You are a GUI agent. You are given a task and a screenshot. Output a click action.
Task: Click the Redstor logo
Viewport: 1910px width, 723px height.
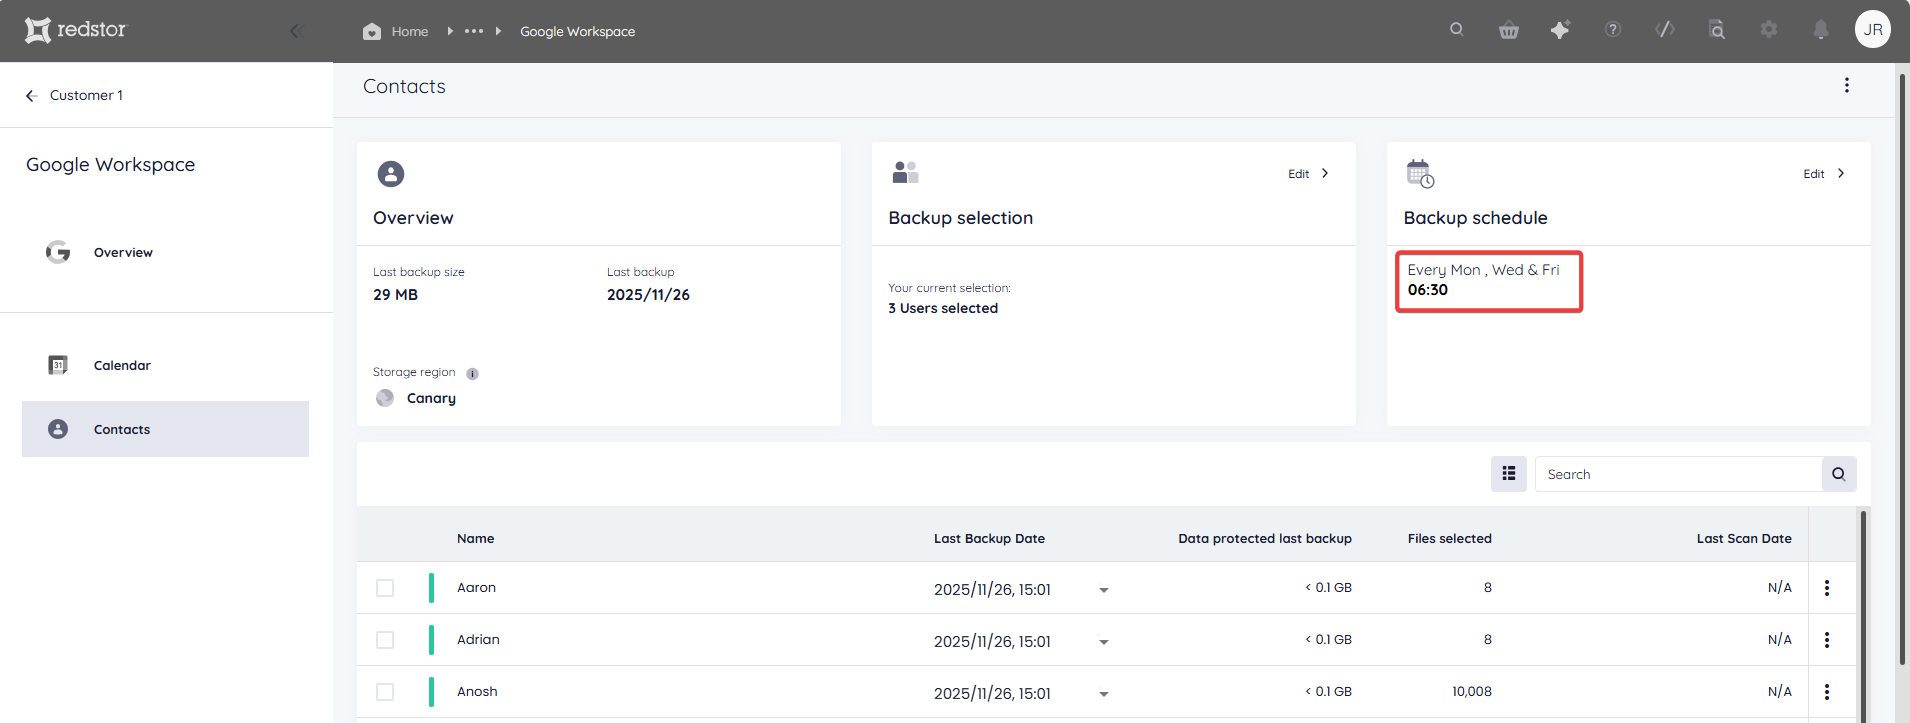click(76, 30)
